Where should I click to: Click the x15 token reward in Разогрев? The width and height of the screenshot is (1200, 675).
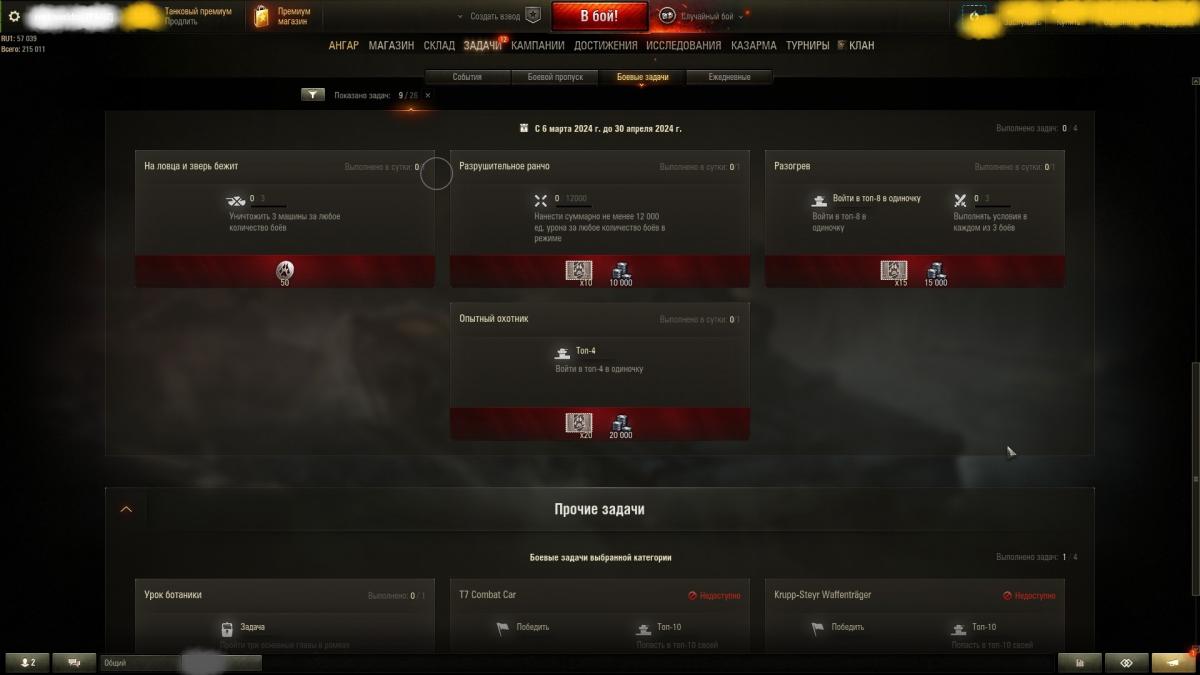pyautogui.click(x=894, y=272)
